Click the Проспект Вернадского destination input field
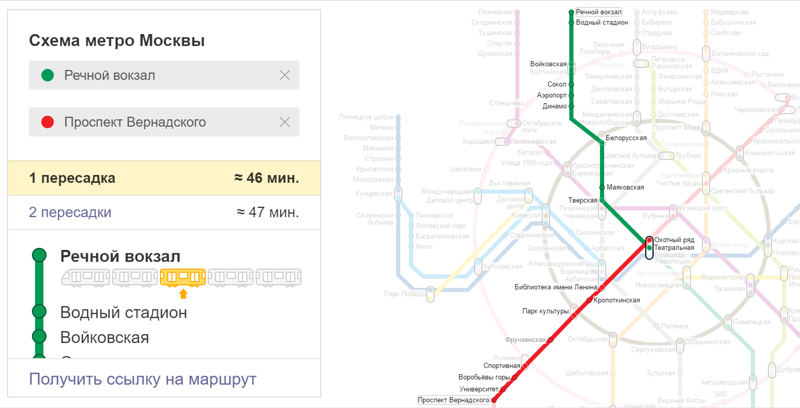Image resolution: width=800 pixels, height=408 pixels. (x=164, y=122)
